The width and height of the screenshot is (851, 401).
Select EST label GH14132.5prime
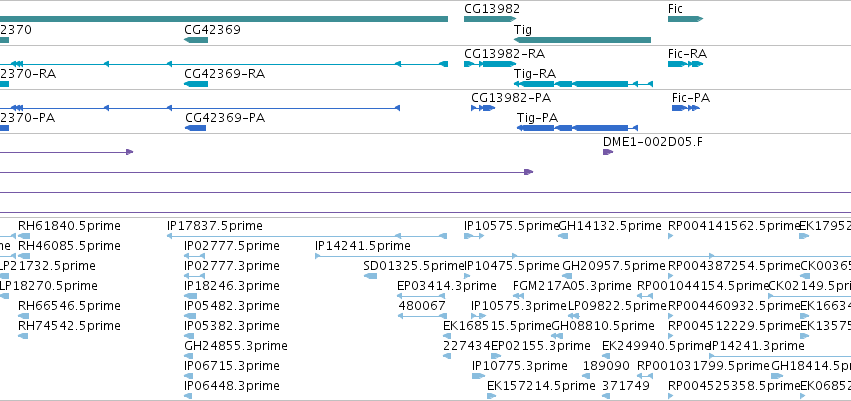pos(610,226)
